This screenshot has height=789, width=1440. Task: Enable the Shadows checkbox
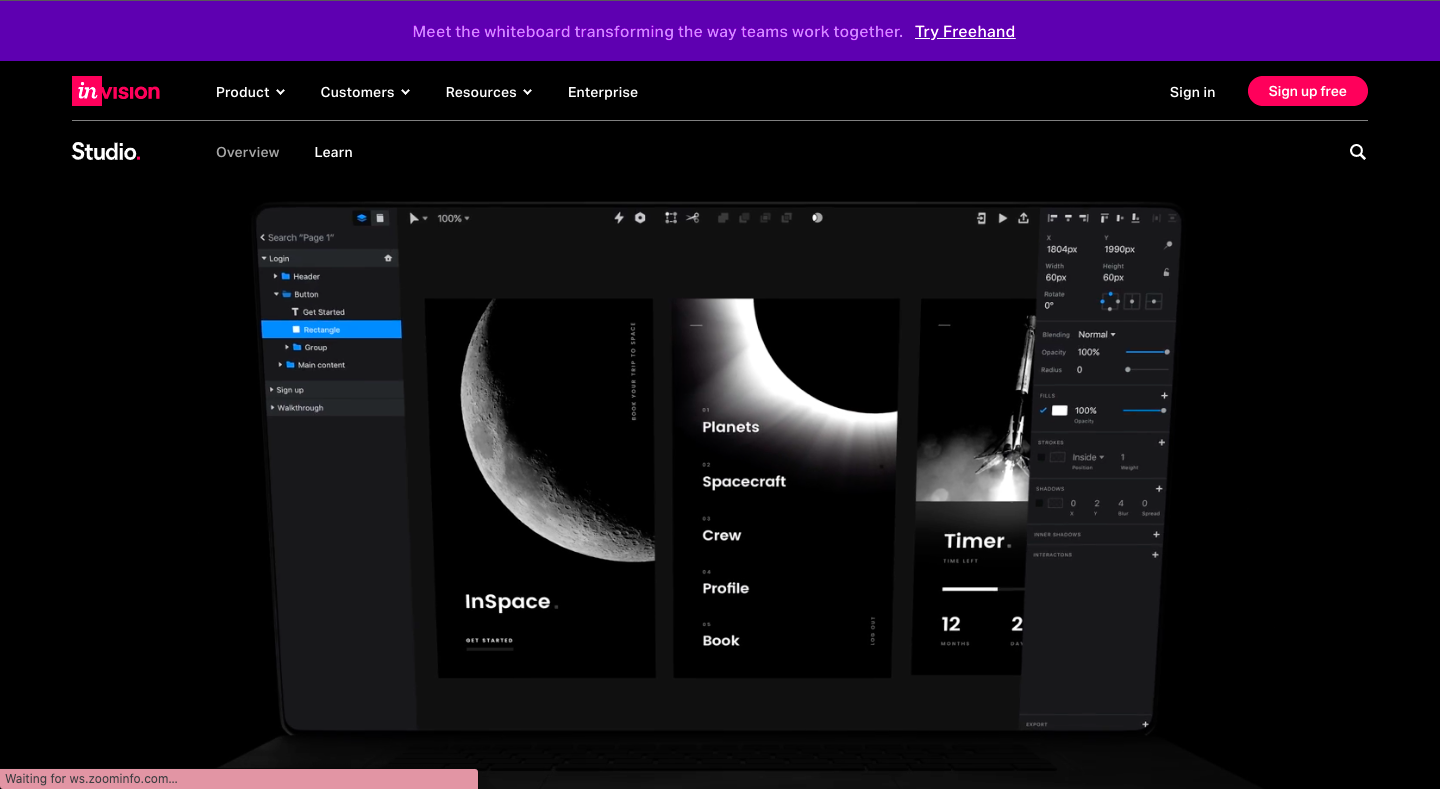(x=1039, y=503)
